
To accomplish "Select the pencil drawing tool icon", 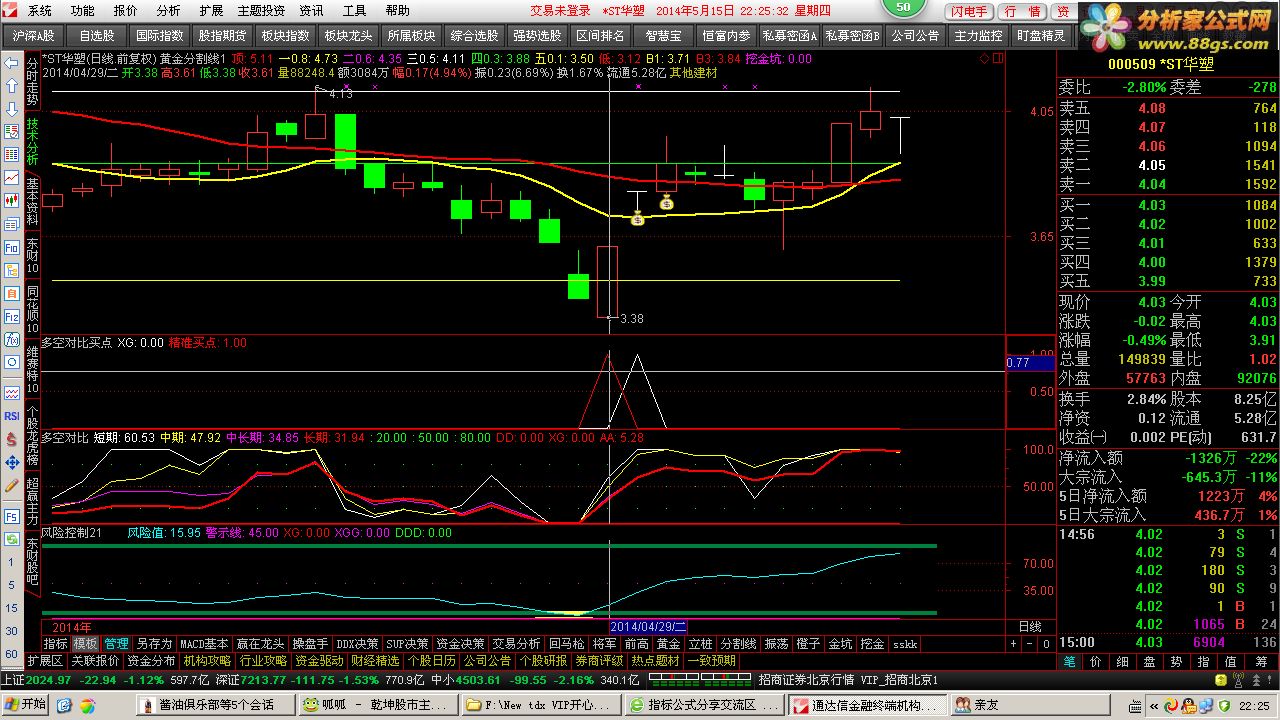I will [x=11, y=486].
